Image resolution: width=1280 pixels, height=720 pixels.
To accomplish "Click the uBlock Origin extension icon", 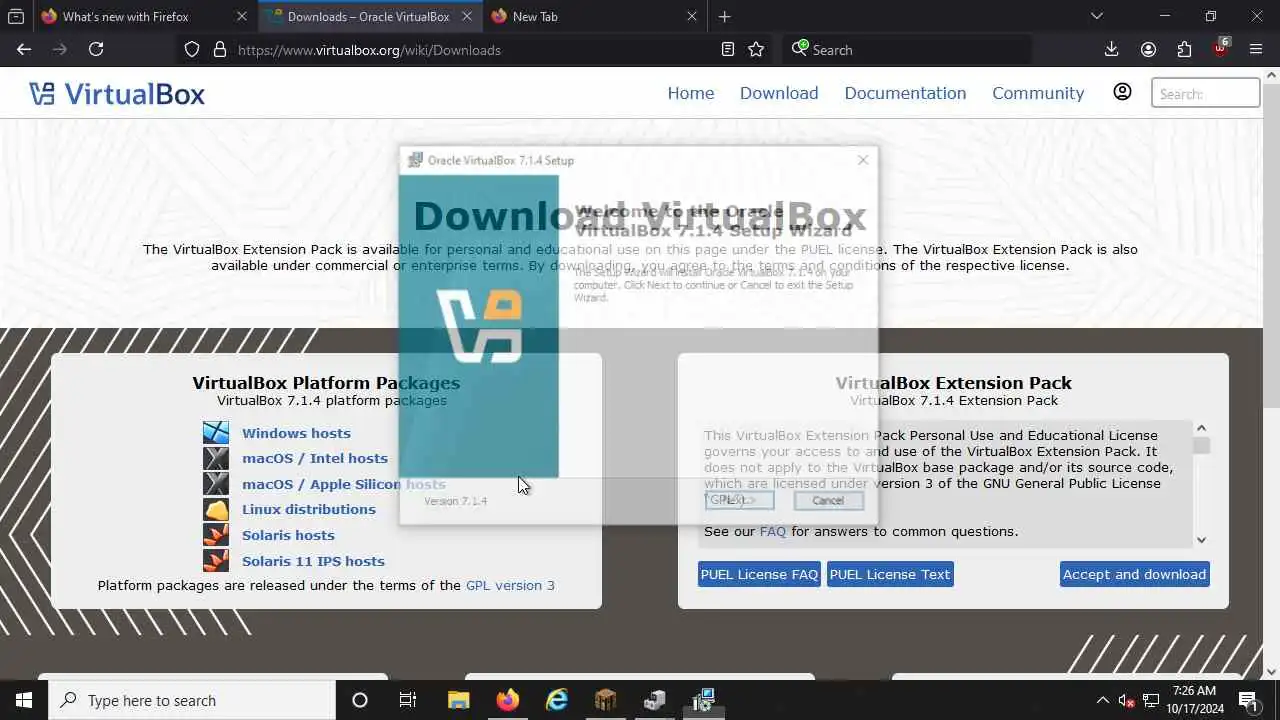I will (x=1221, y=48).
